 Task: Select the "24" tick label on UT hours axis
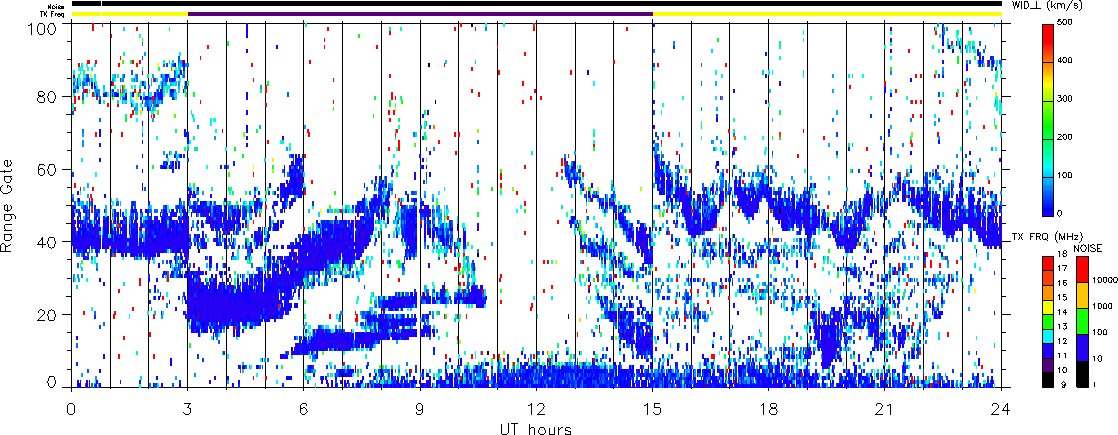coord(1002,408)
